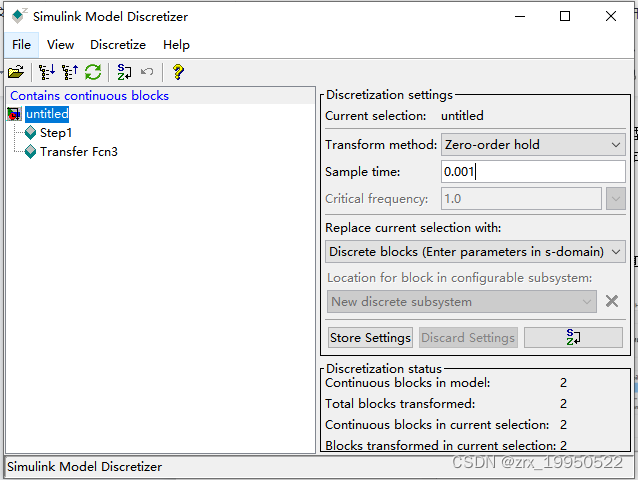
Task: Click the Critical frequency value field
Action: coord(521,199)
